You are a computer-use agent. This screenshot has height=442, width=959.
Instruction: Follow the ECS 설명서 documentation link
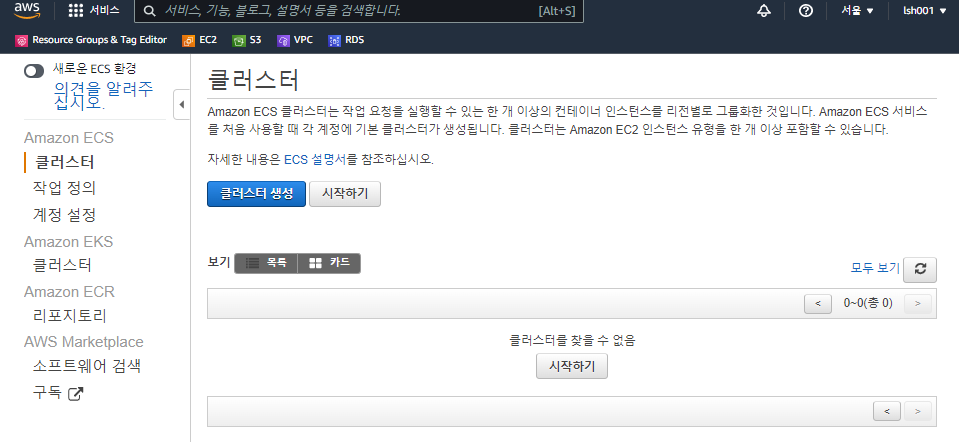[x=315, y=160]
